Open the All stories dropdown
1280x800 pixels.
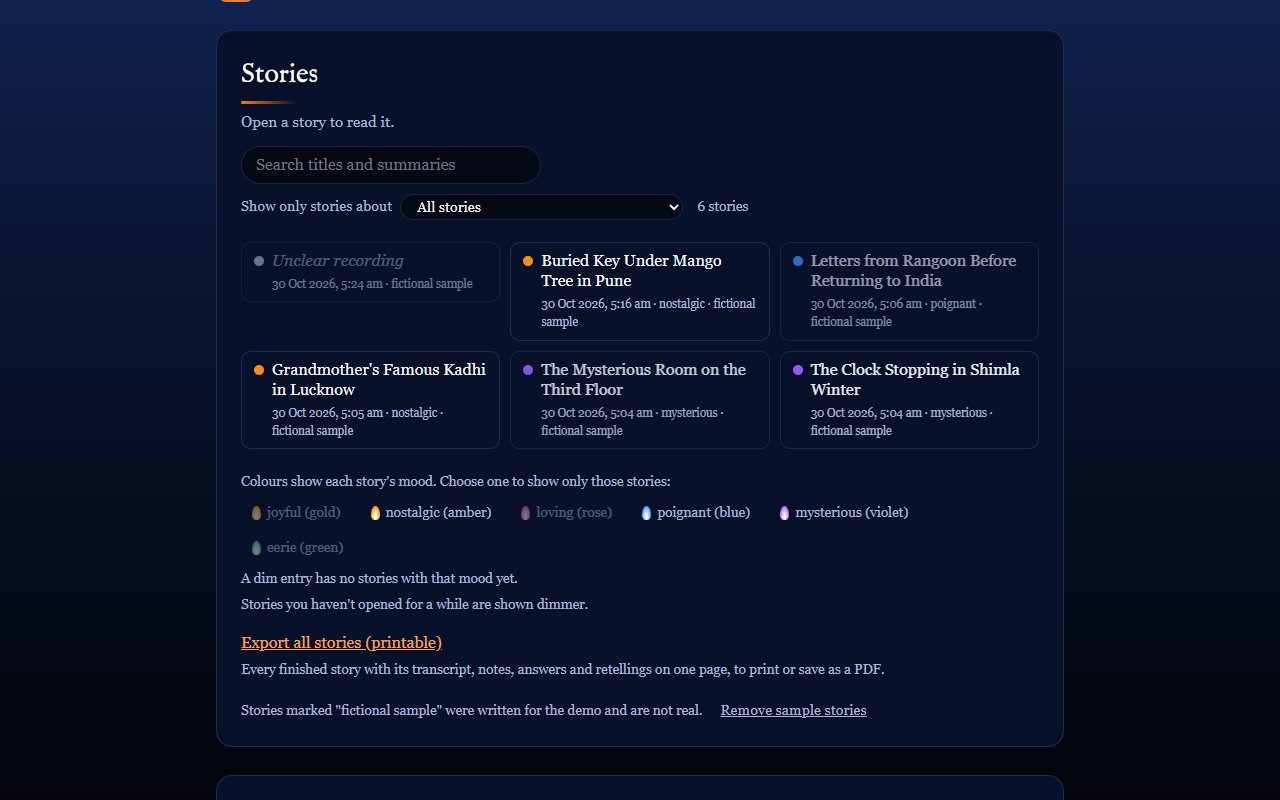pyautogui.click(x=541, y=207)
